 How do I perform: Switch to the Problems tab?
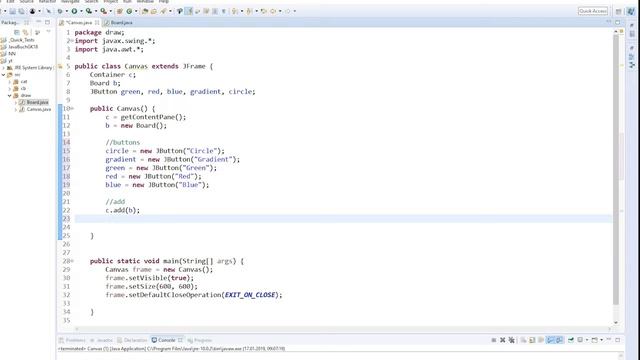[x=72, y=340]
